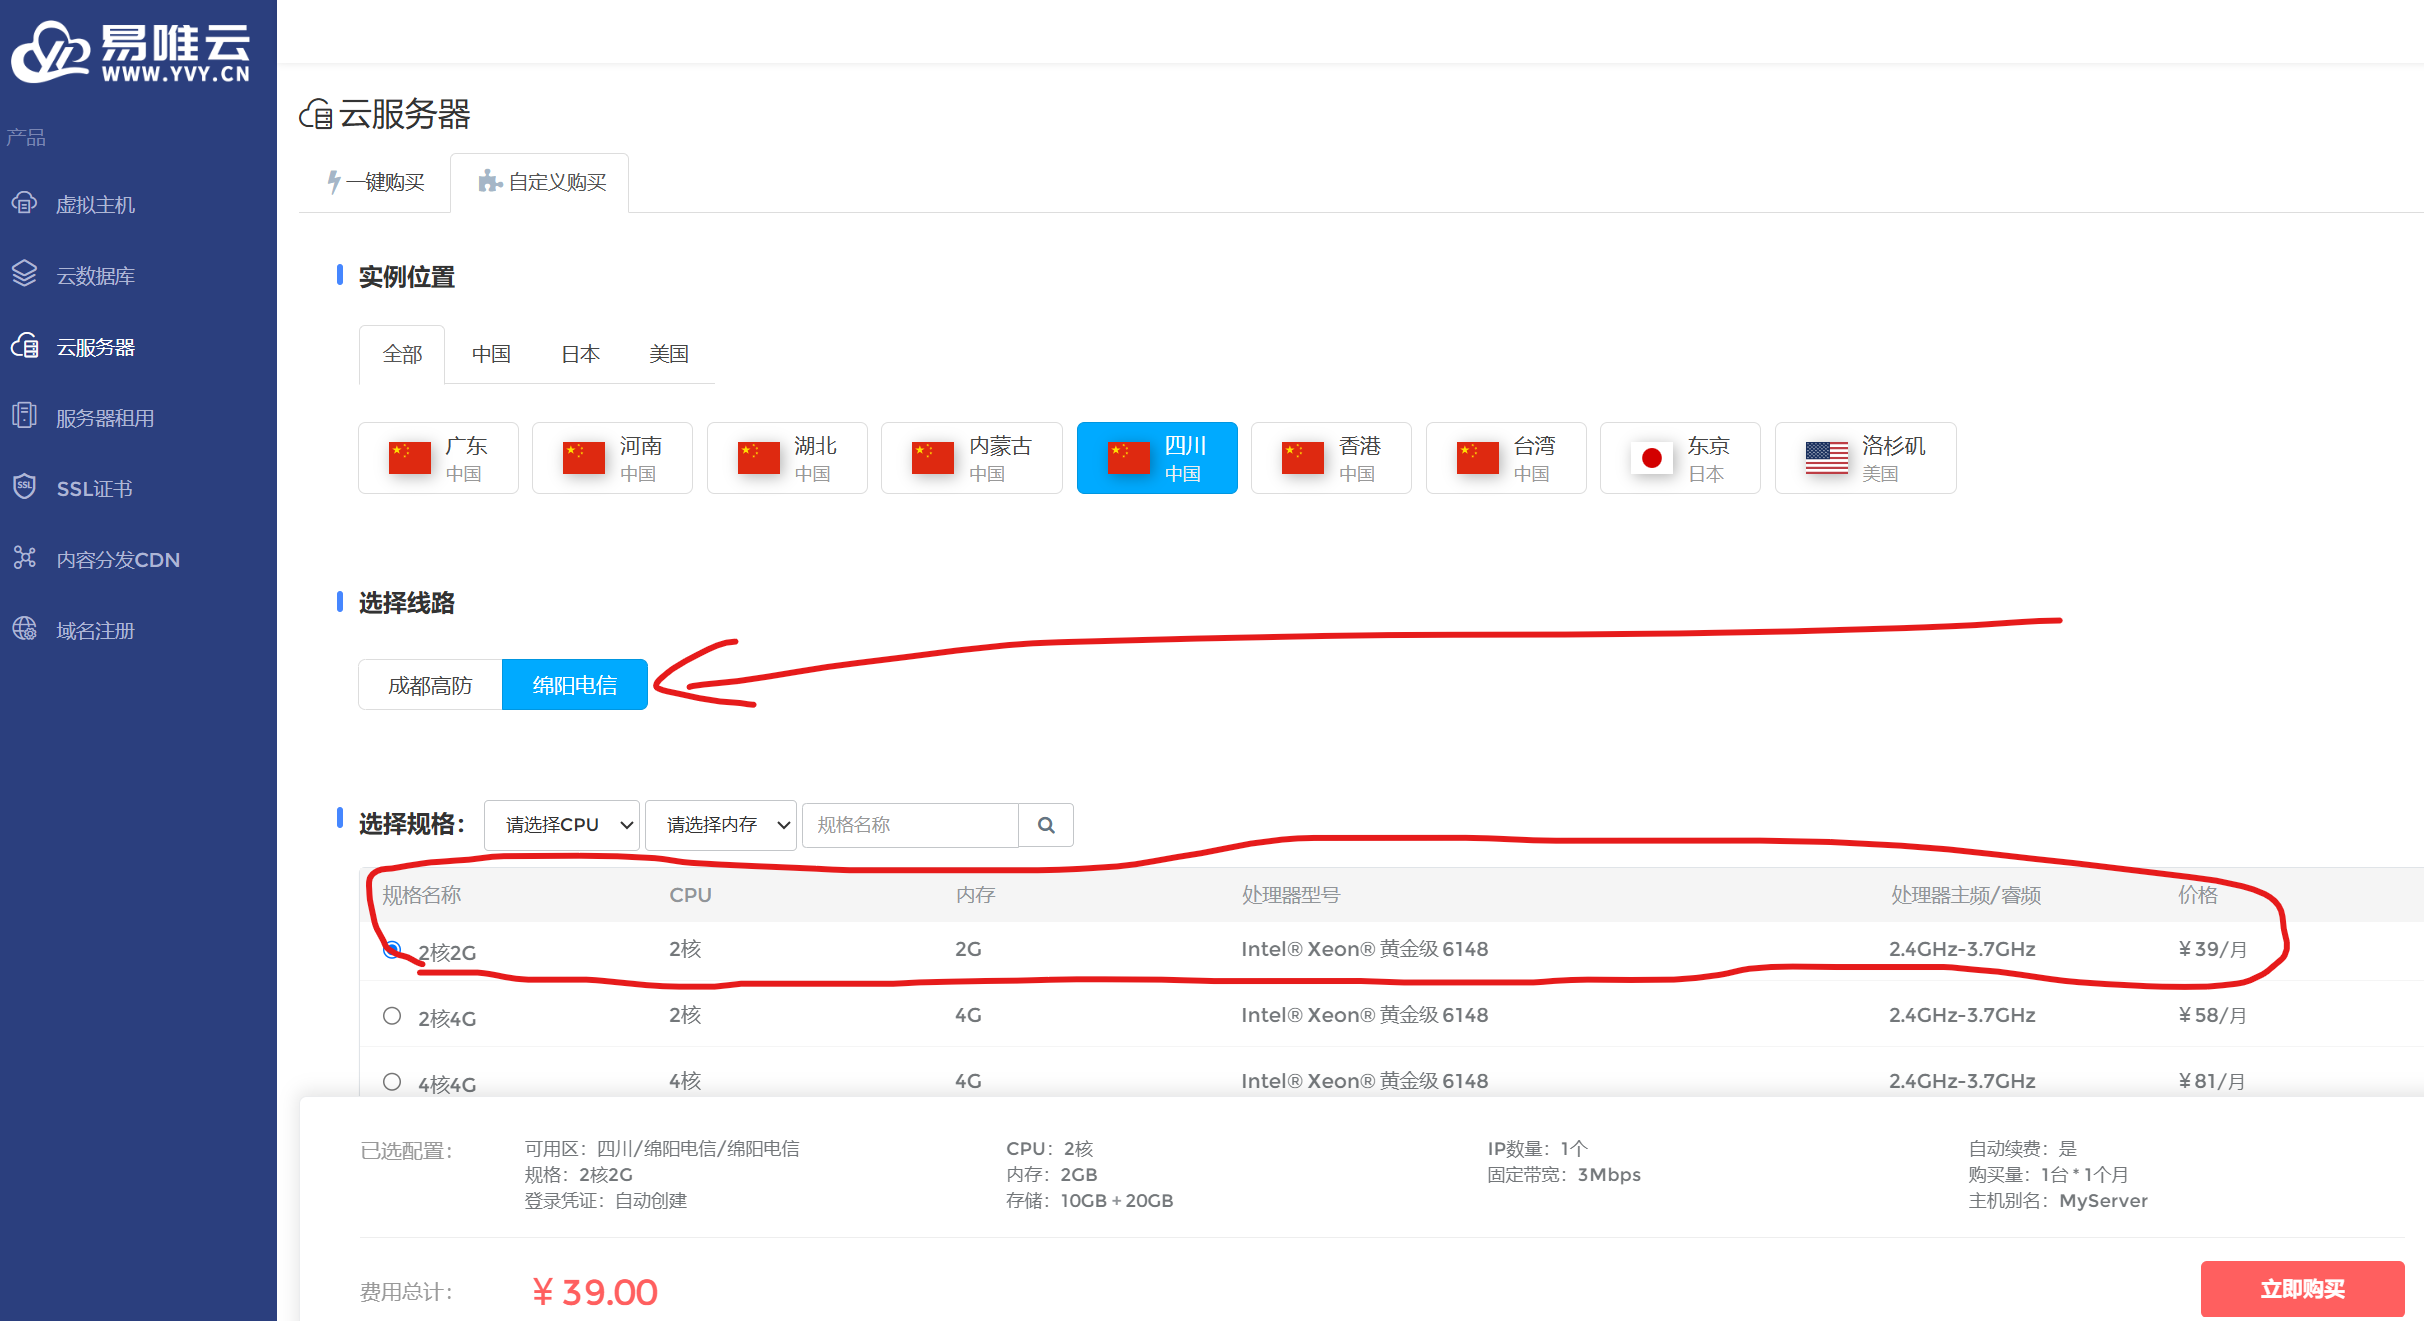Click the 立即购买 buy now button
Image resolution: width=2424 pixels, height=1321 pixels.
click(x=2301, y=1289)
